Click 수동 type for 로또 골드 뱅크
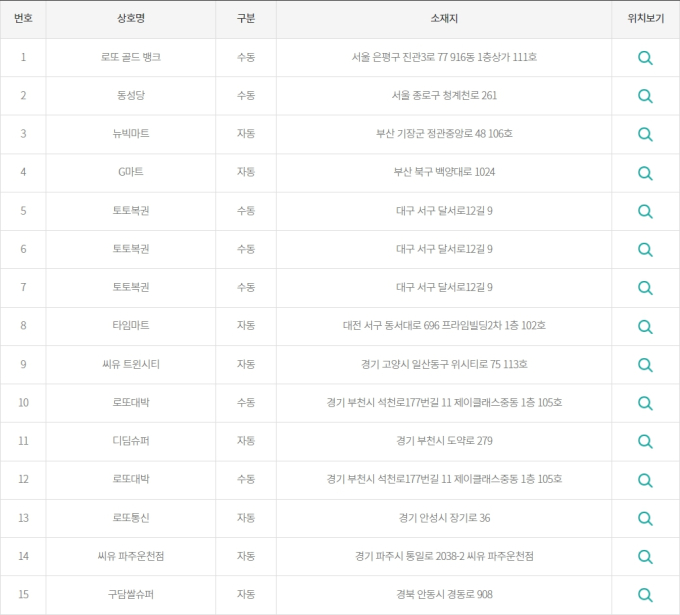 [246, 57]
